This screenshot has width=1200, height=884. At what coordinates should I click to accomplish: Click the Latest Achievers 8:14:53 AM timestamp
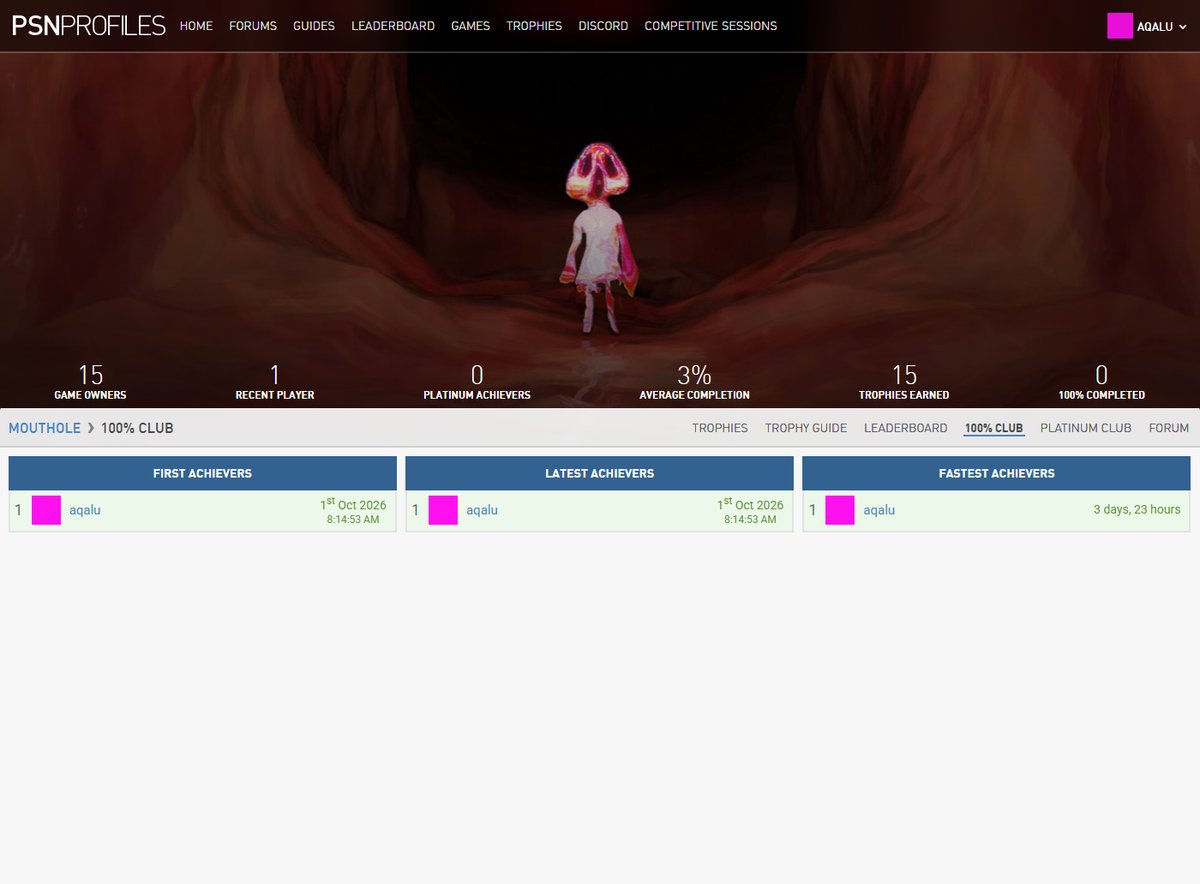750,520
